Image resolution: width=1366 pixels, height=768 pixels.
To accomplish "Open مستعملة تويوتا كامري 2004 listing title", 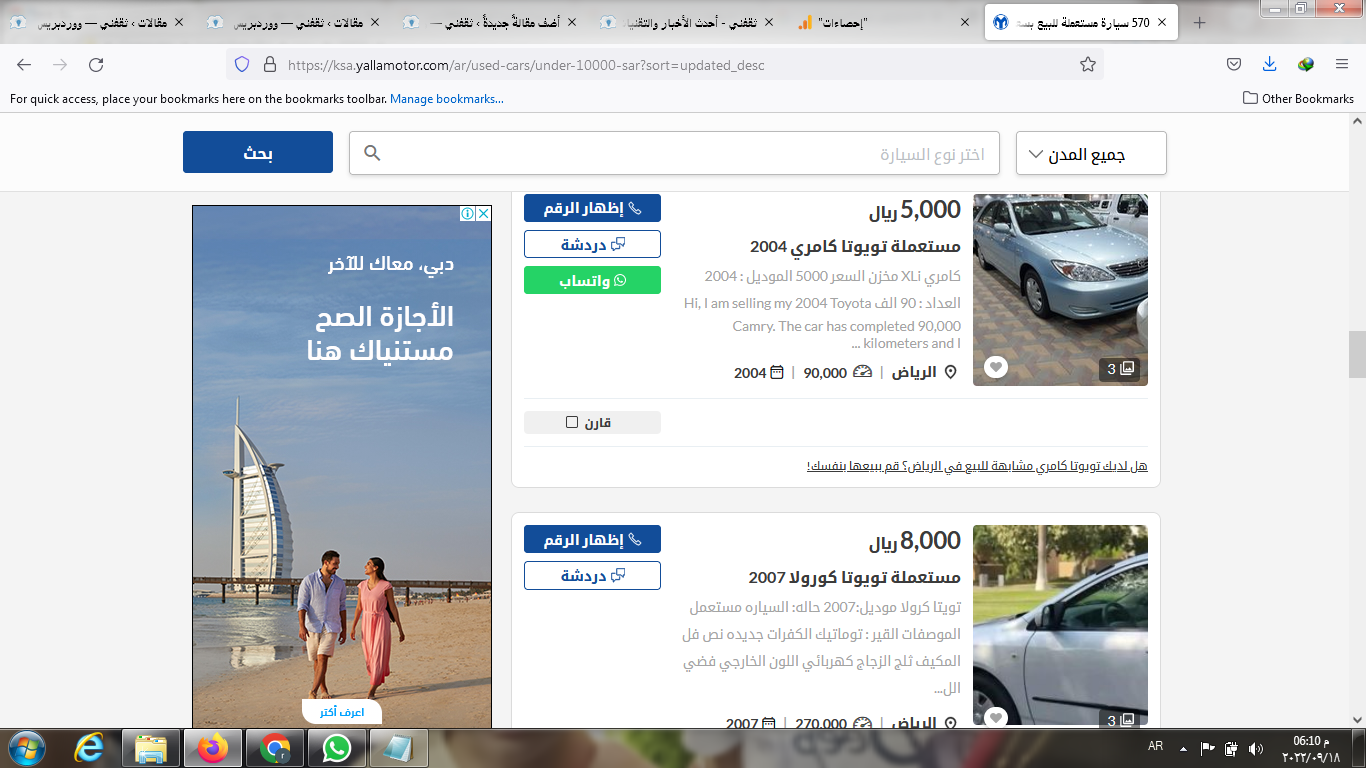I will click(855, 246).
